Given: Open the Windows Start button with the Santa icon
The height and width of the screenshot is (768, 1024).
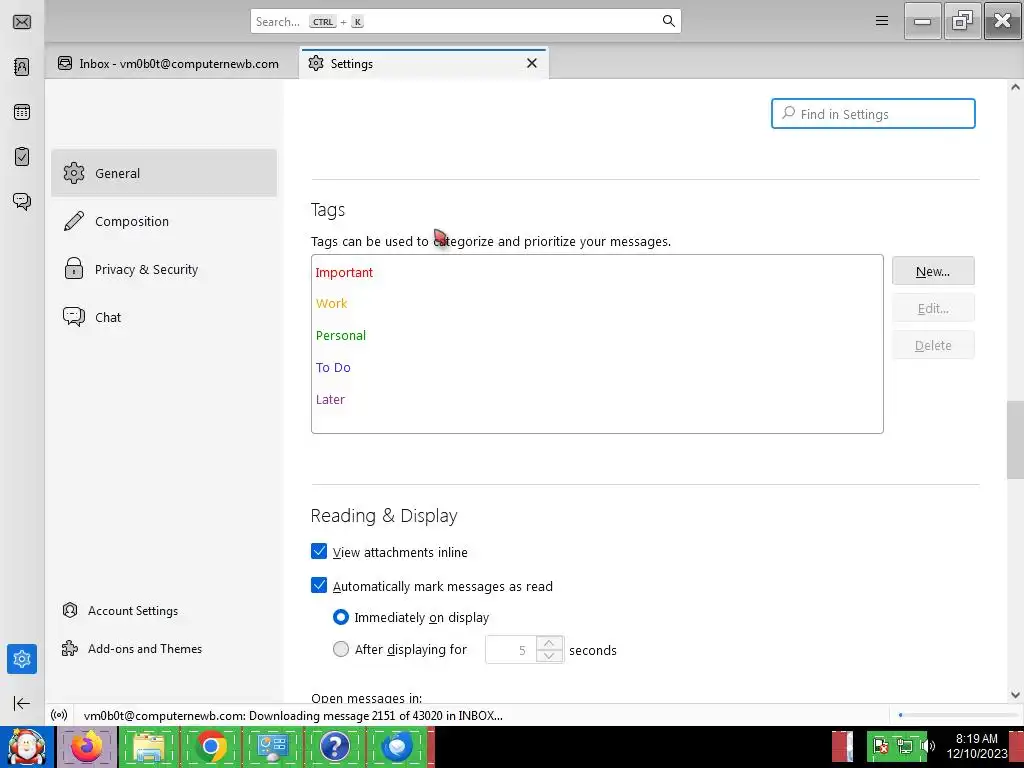Looking at the screenshot, I should point(27,747).
